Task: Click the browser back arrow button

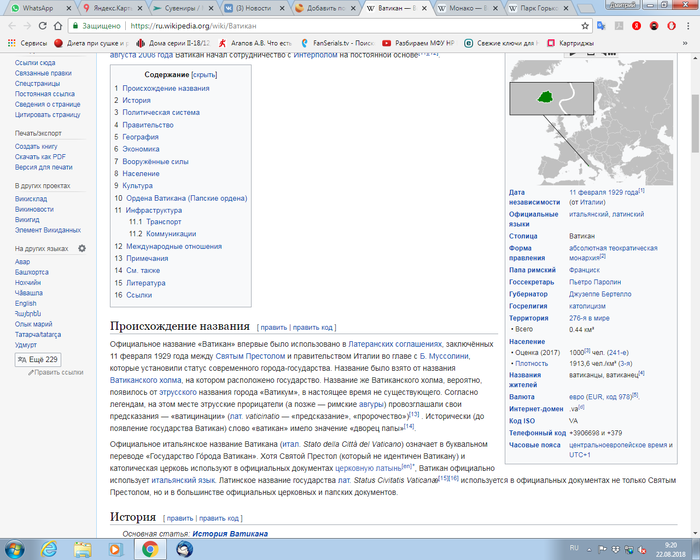Action: [11, 25]
